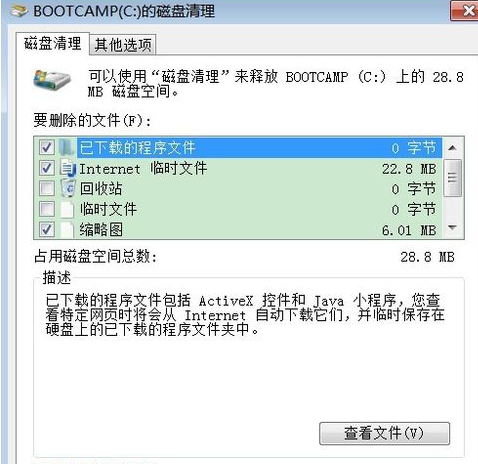Screen dimensions: 478x464
Task: Click the 已下载的程序文件 folder icon
Action: 67,147
